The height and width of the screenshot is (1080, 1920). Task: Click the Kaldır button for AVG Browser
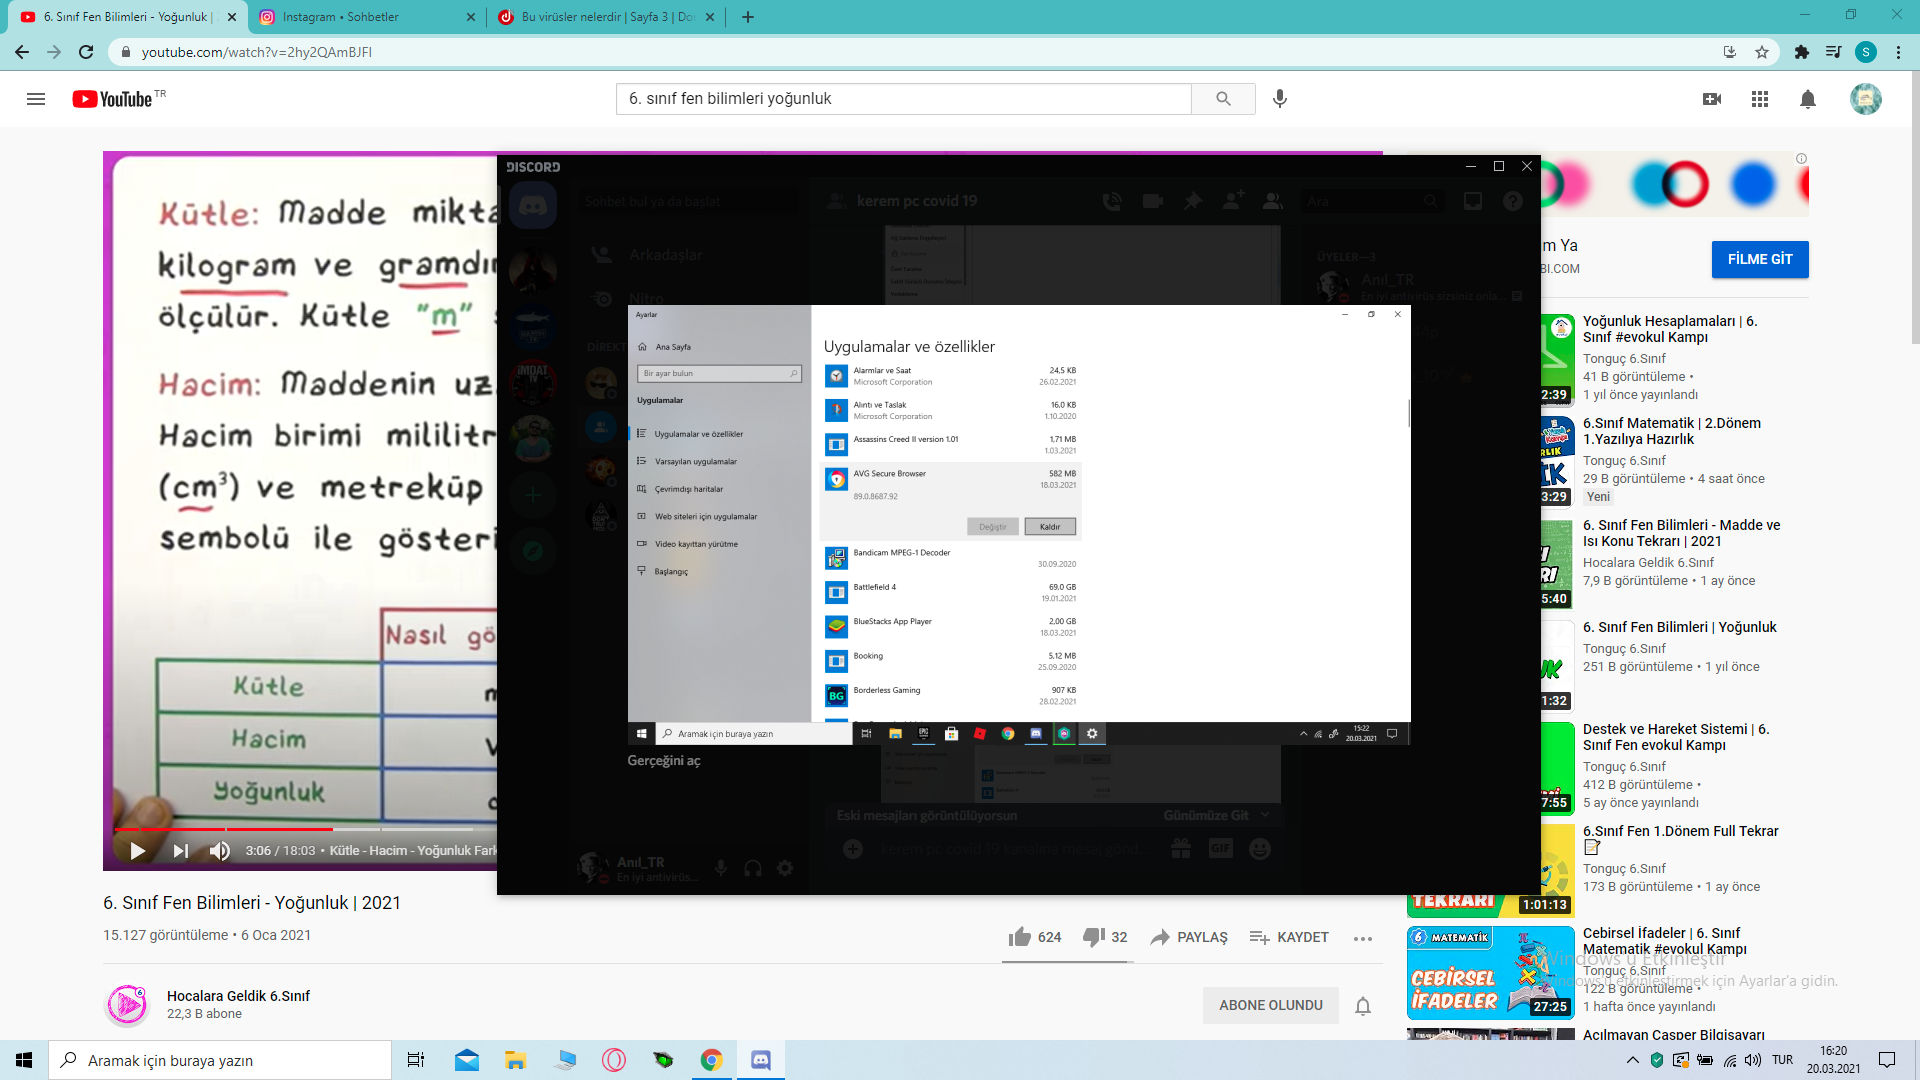coord(1050,526)
